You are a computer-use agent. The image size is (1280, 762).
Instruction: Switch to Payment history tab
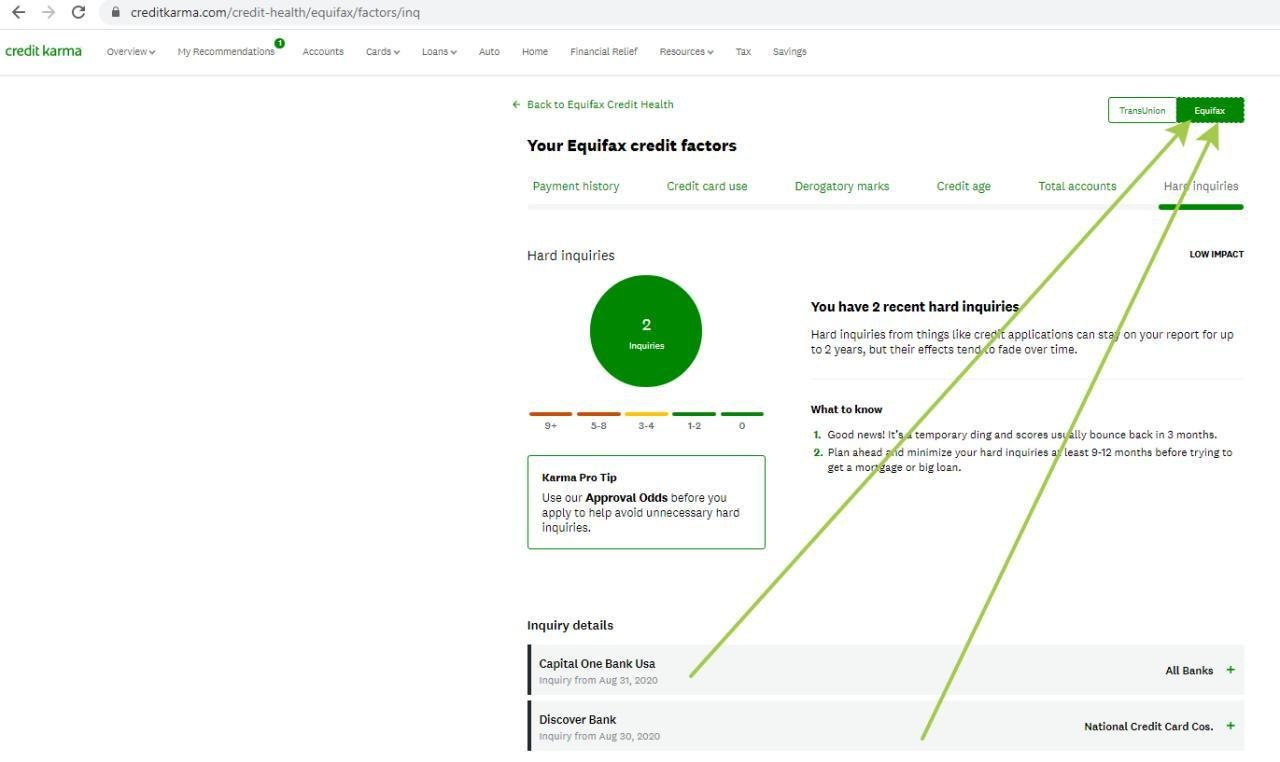point(576,186)
